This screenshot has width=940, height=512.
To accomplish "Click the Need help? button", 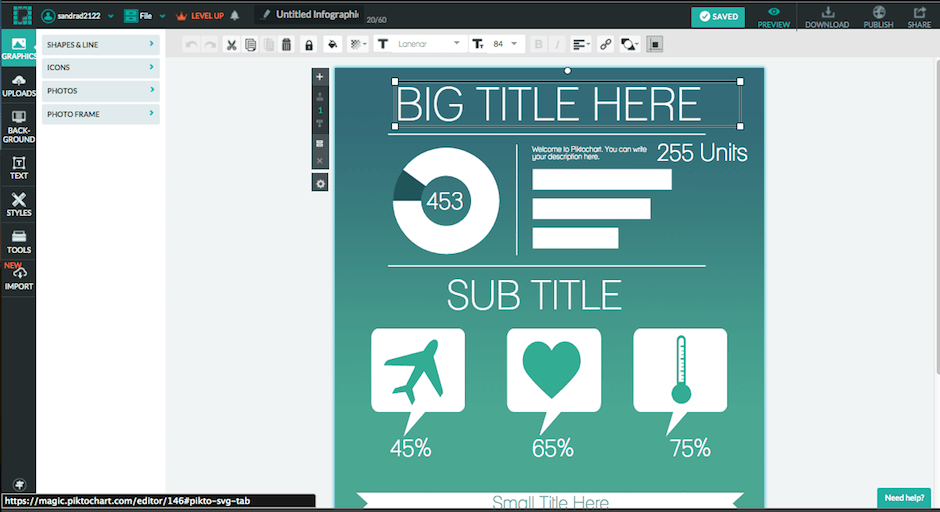I will [x=903, y=497].
